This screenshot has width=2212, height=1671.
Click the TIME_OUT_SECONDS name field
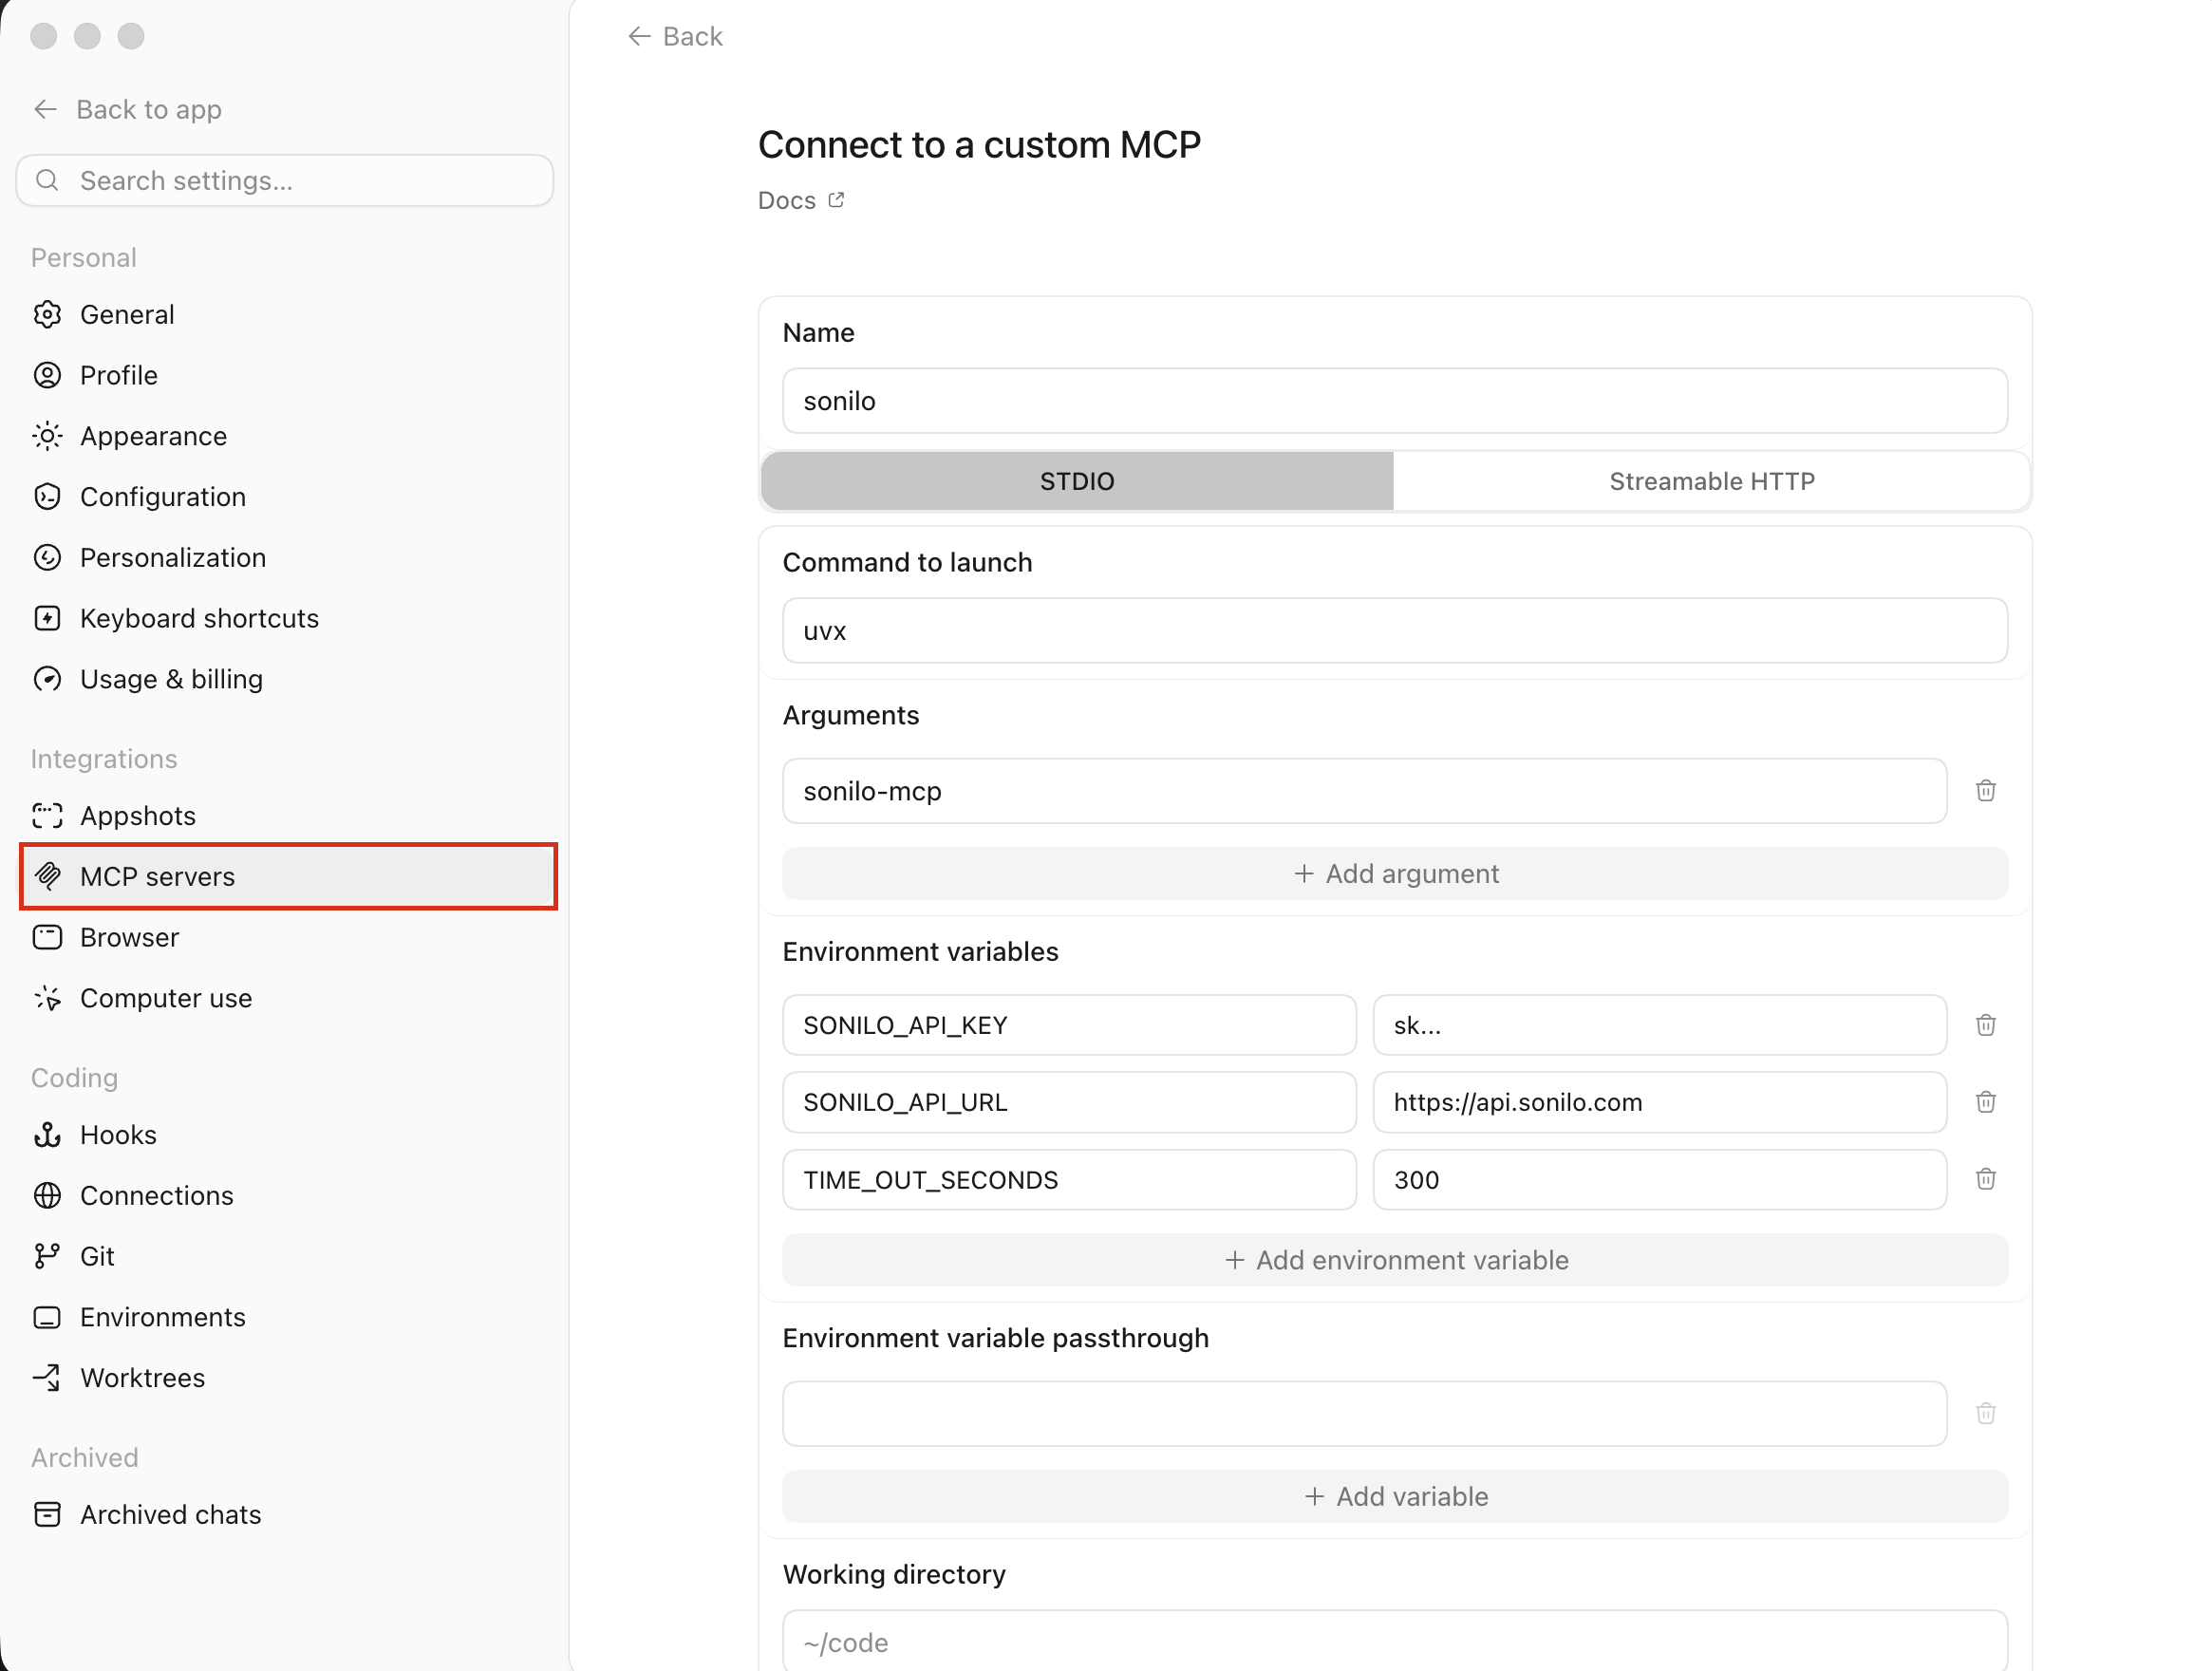tap(1069, 1179)
